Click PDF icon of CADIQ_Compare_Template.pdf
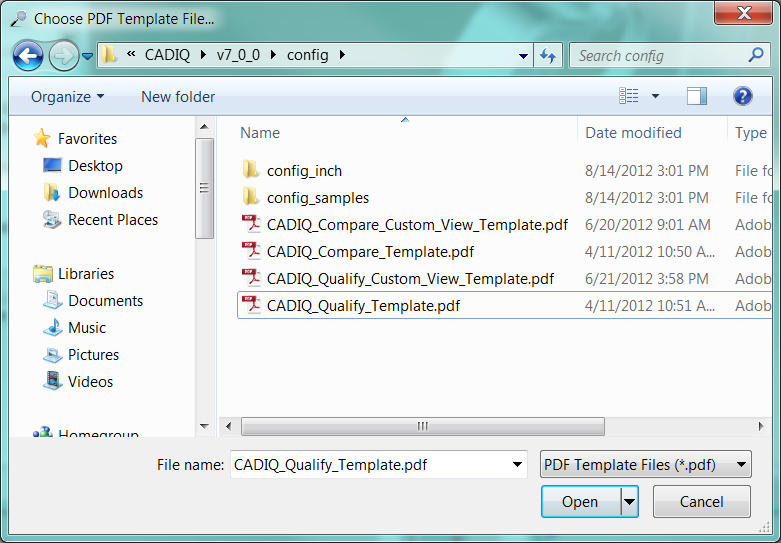The image size is (781, 543). tap(251, 251)
